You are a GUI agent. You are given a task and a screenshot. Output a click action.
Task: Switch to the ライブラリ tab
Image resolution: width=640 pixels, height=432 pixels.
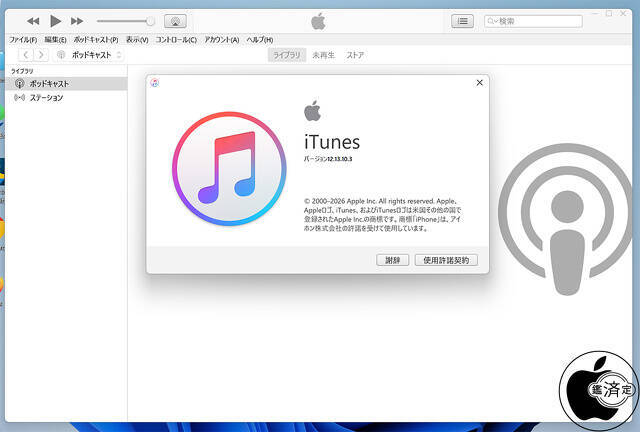tap(287, 55)
